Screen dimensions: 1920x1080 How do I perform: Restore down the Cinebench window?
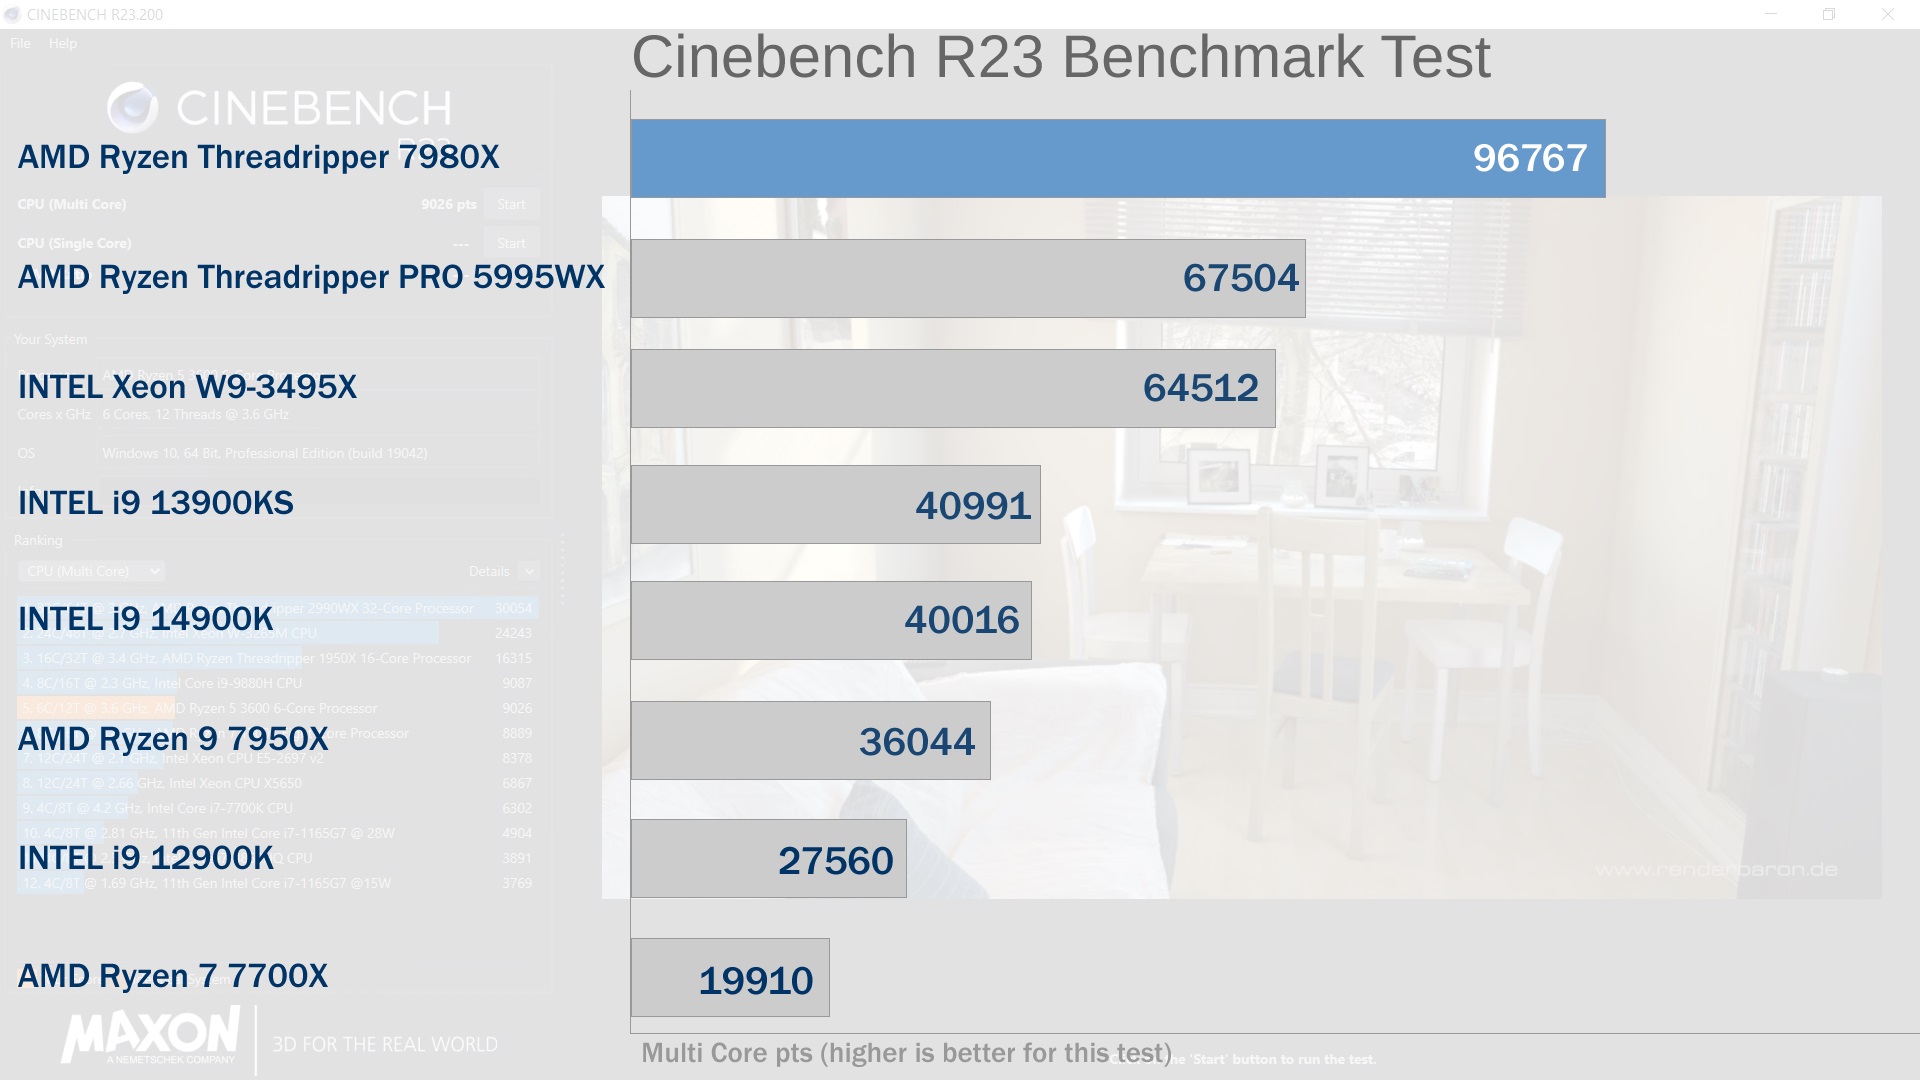click(1829, 14)
